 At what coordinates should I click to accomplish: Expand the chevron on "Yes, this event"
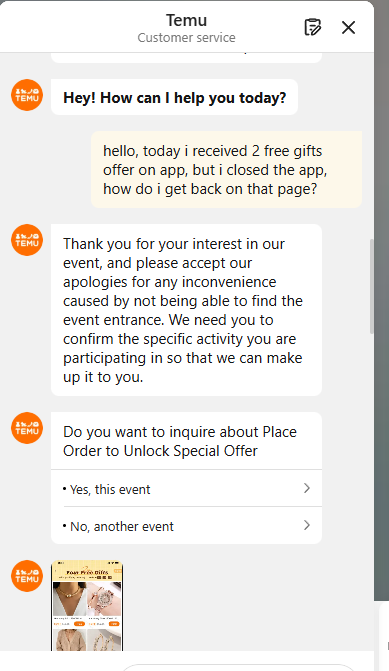coord(306,488)
